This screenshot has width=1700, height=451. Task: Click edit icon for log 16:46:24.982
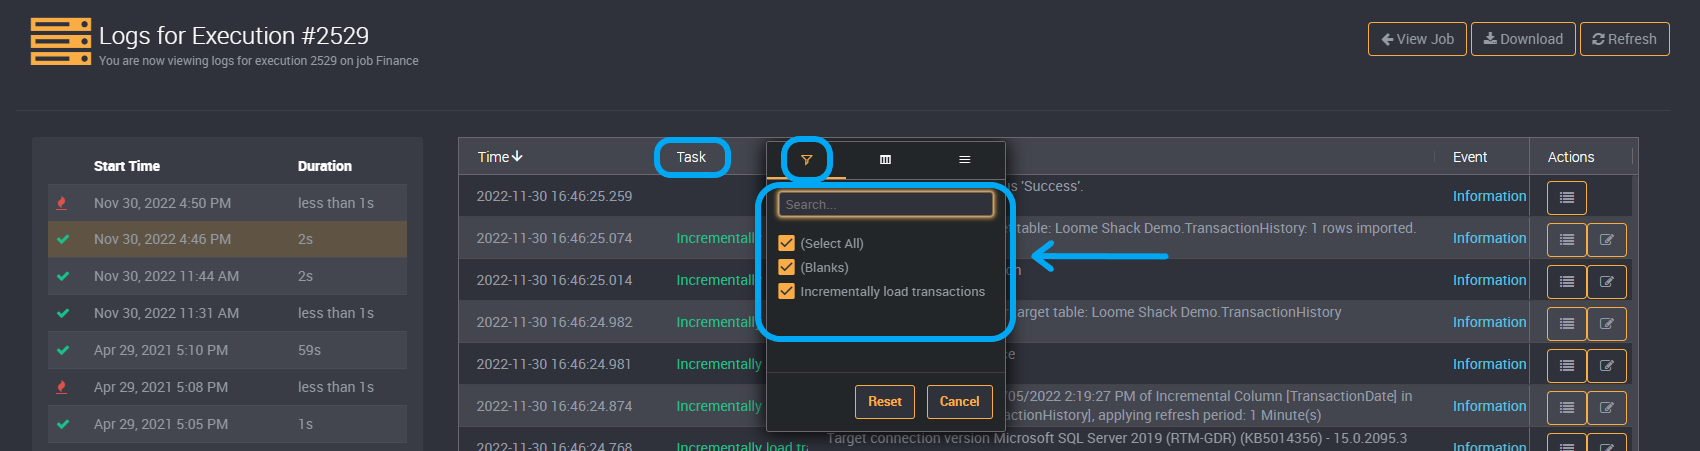tap(1607, 324)
